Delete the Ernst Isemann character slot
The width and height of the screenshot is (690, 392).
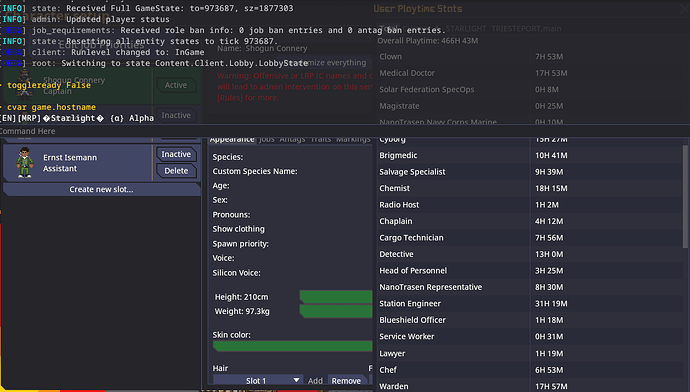pyautogui.click(x=176, y=171)
